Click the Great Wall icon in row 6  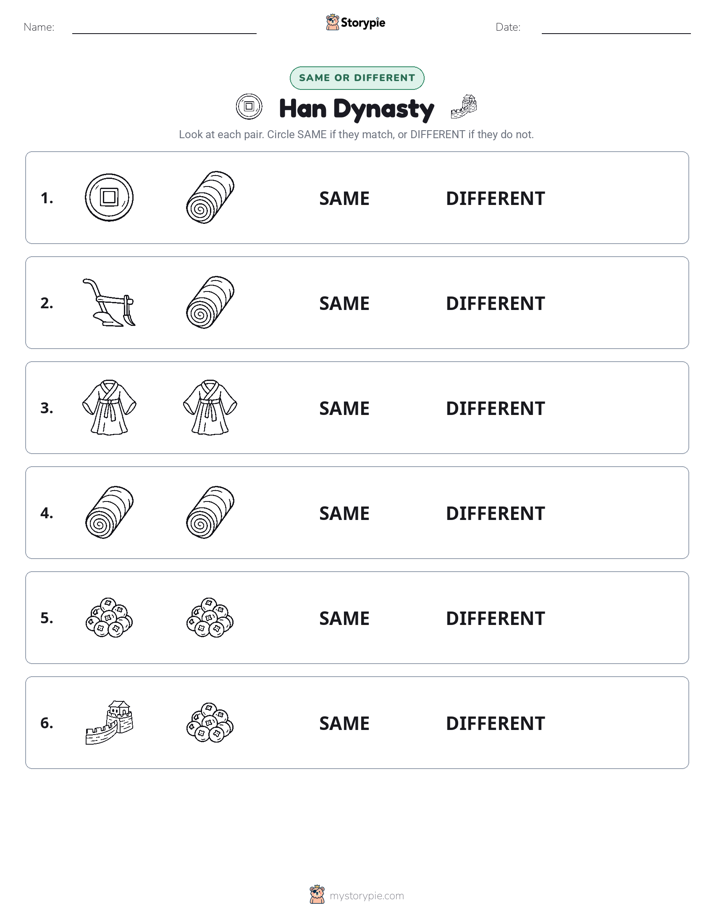[x=110, y=722]
